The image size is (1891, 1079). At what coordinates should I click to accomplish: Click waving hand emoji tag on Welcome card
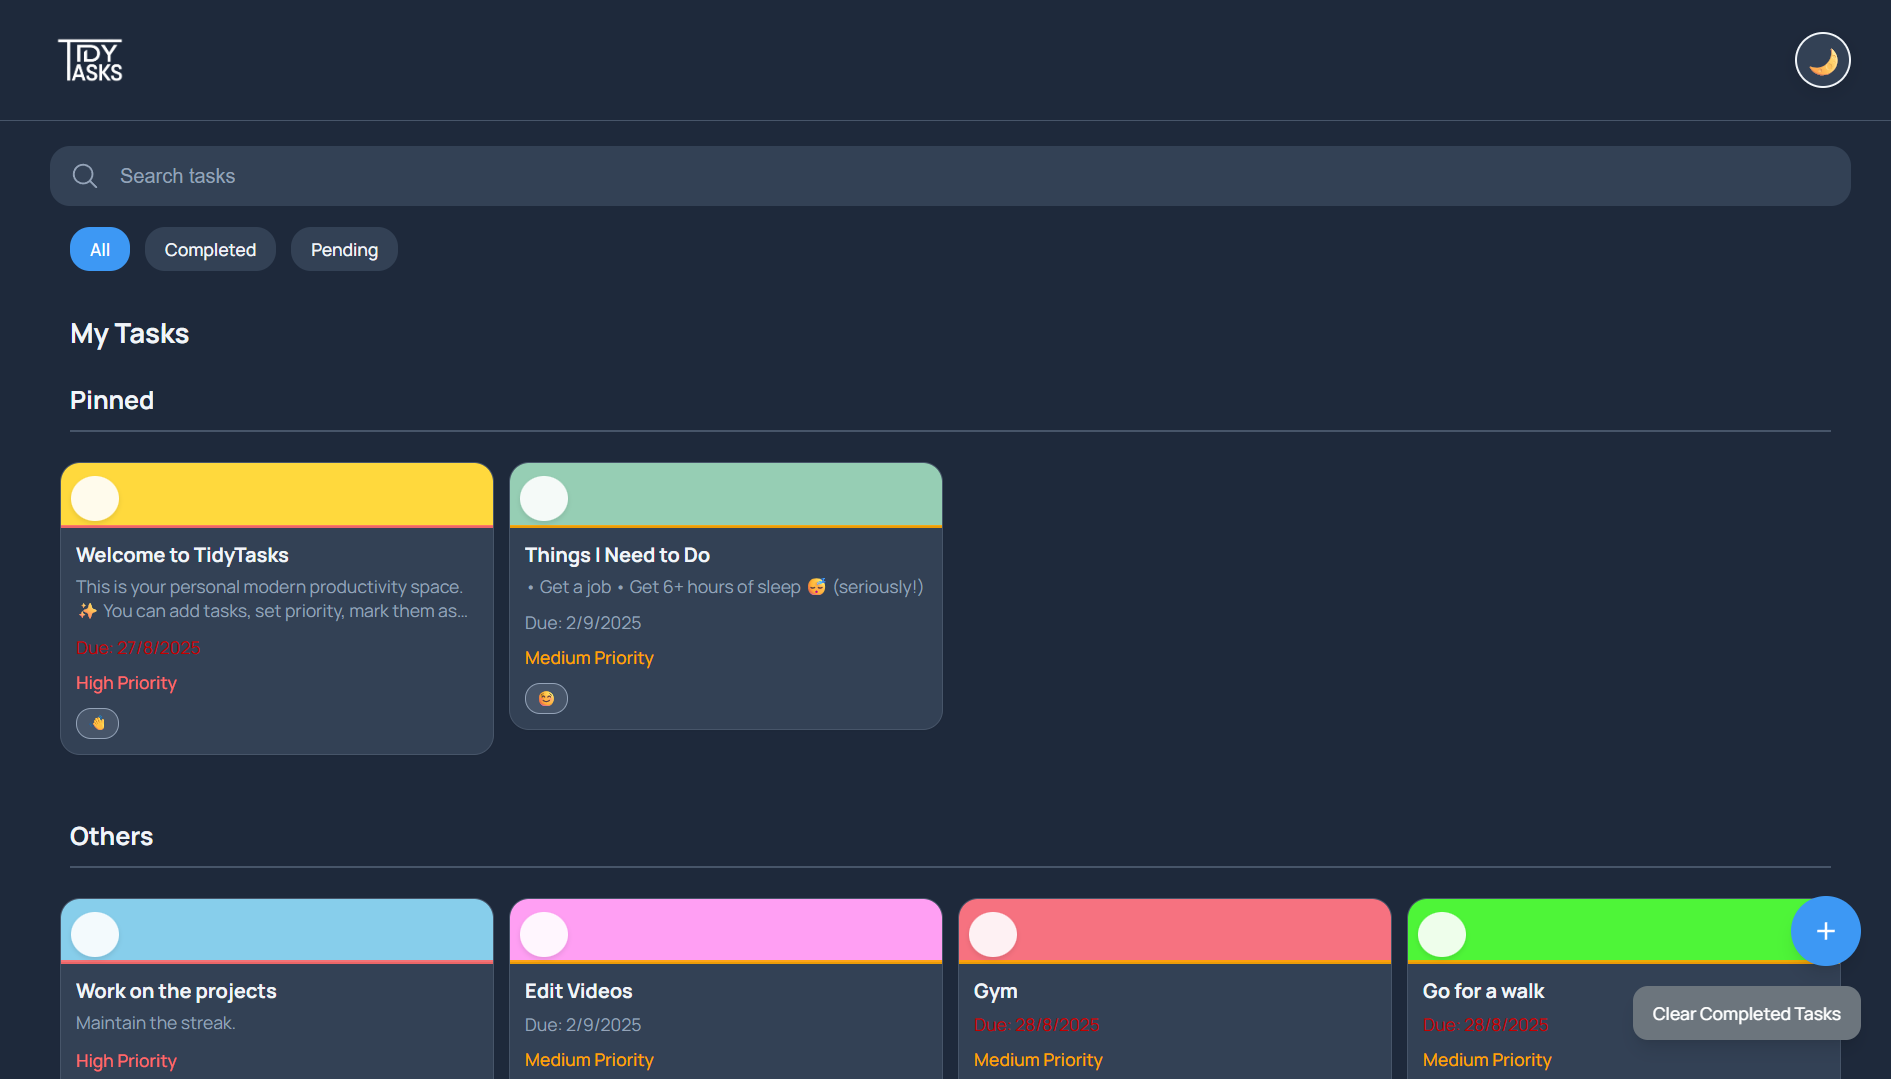coord(98,723)
